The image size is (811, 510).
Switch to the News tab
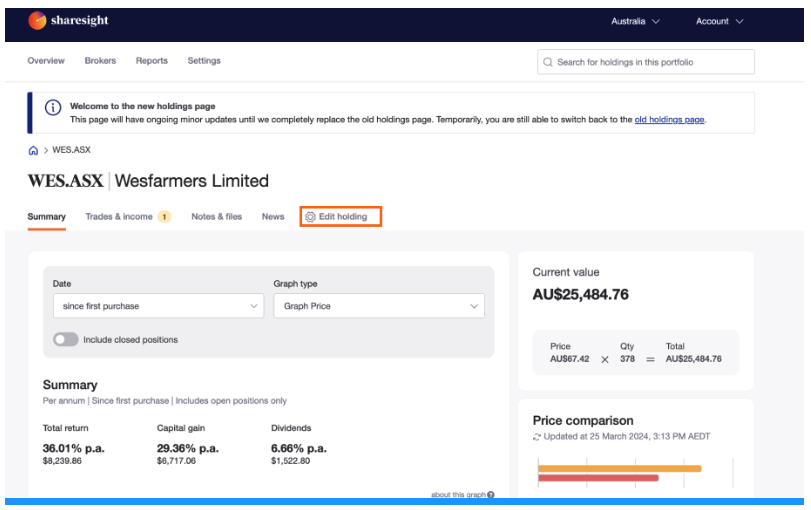pos(273,217)
